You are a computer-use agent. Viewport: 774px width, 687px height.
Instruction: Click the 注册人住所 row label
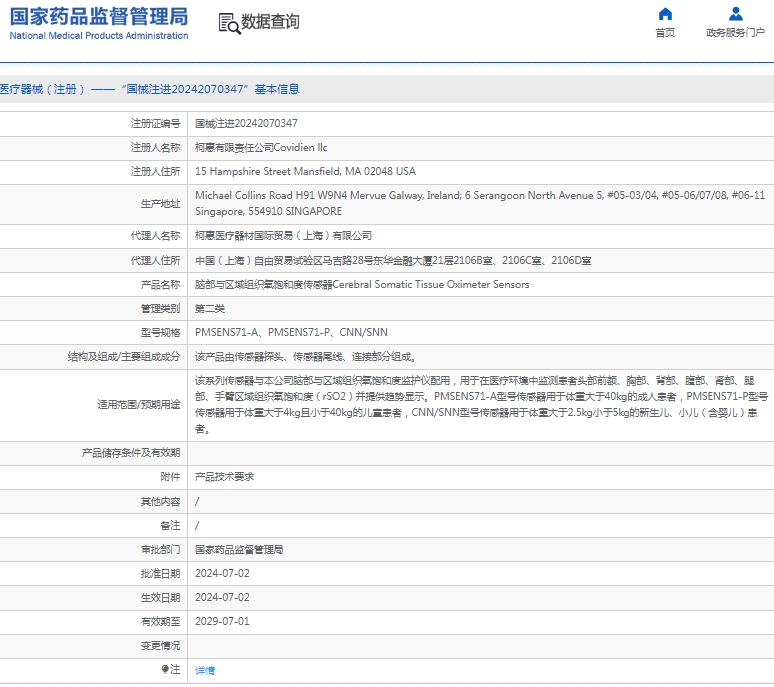[x=155, y=172]
